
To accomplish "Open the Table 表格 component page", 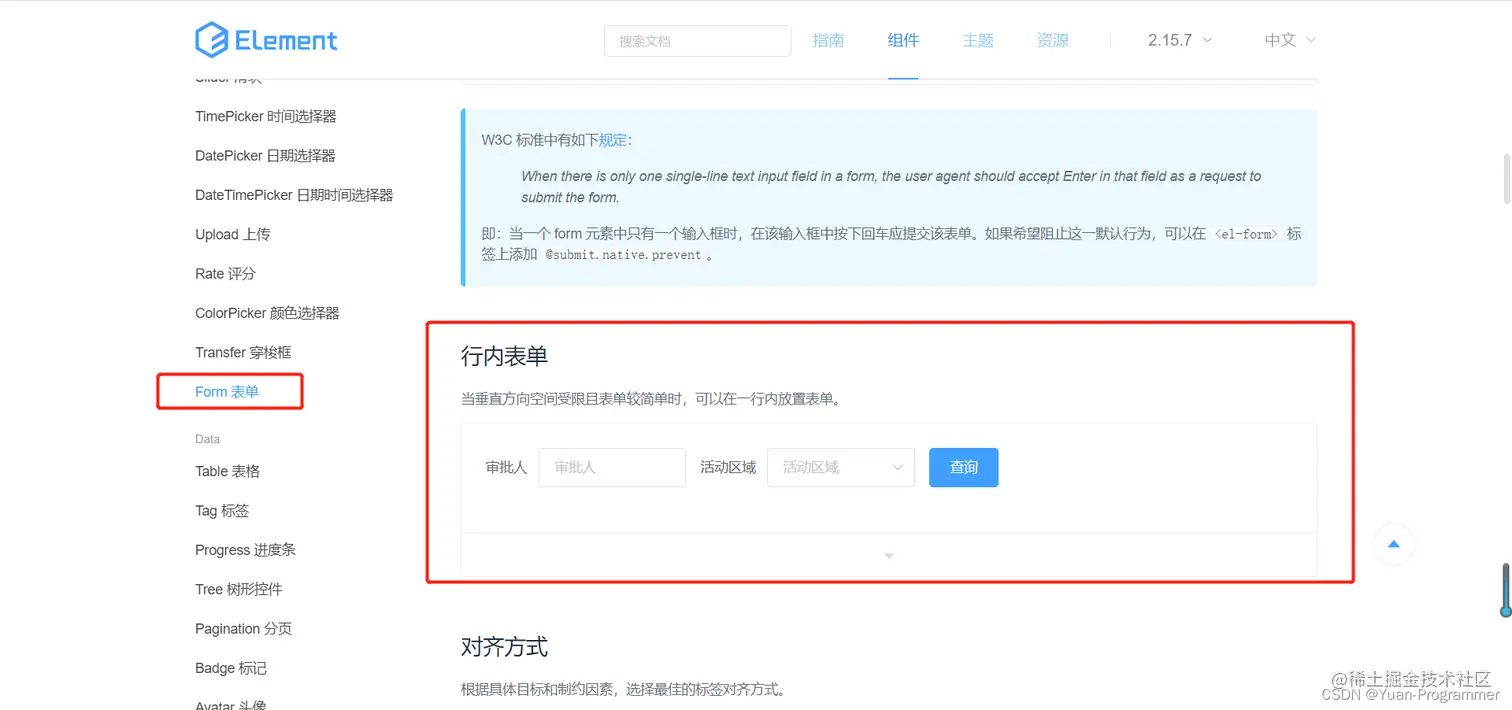I will pyautogui.click(x=228, y=471).
